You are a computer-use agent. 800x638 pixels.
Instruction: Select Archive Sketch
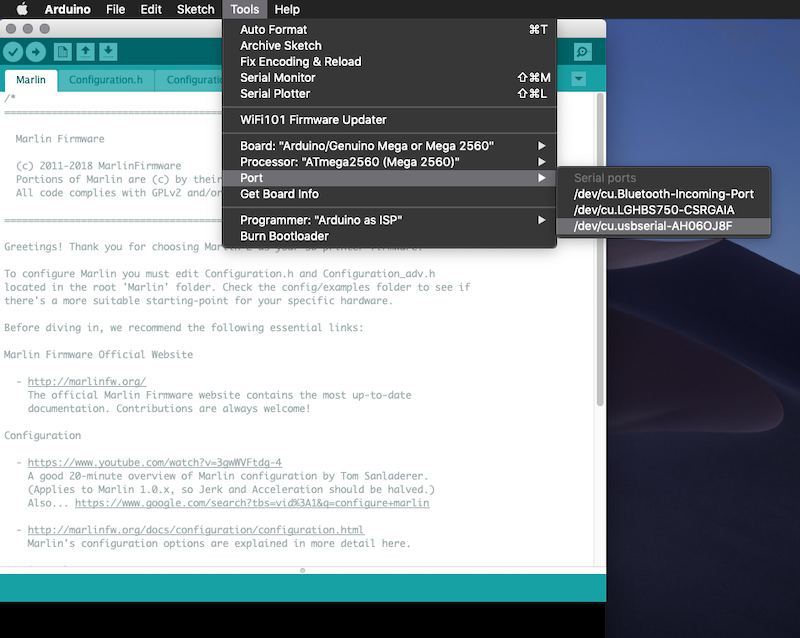pyautogui.click(x=389, y=45)
